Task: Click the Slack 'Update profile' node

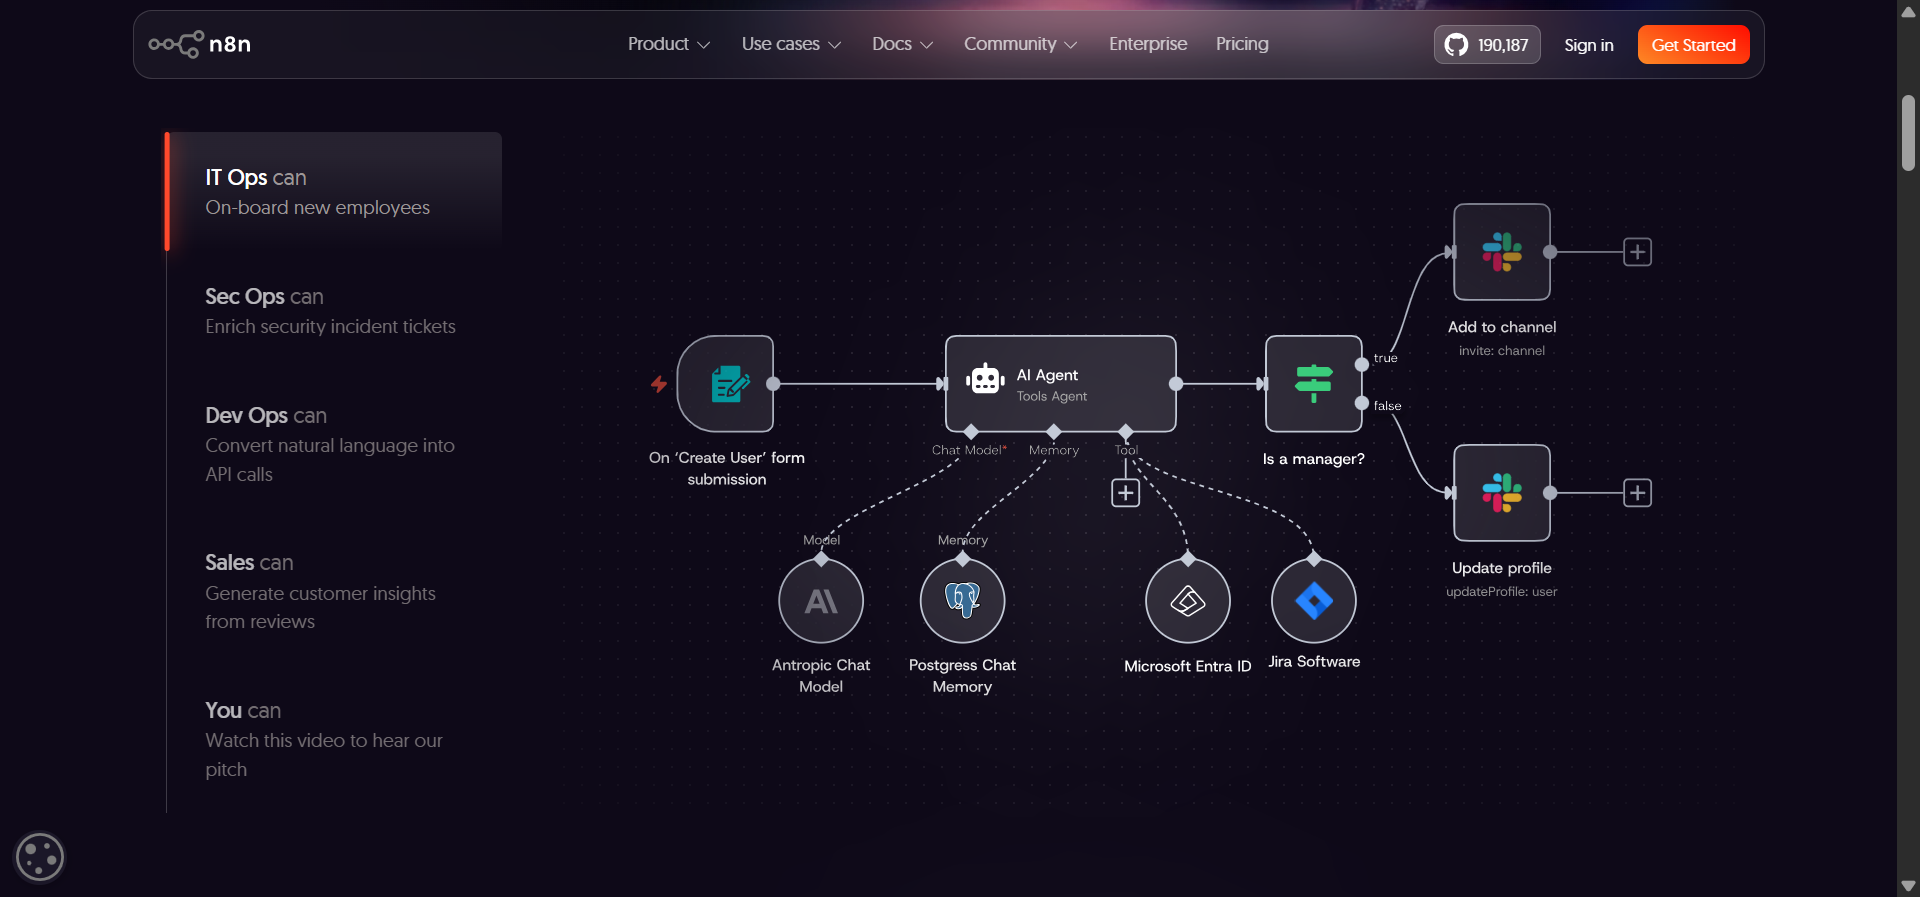Action: click(x=1502, y=493)
